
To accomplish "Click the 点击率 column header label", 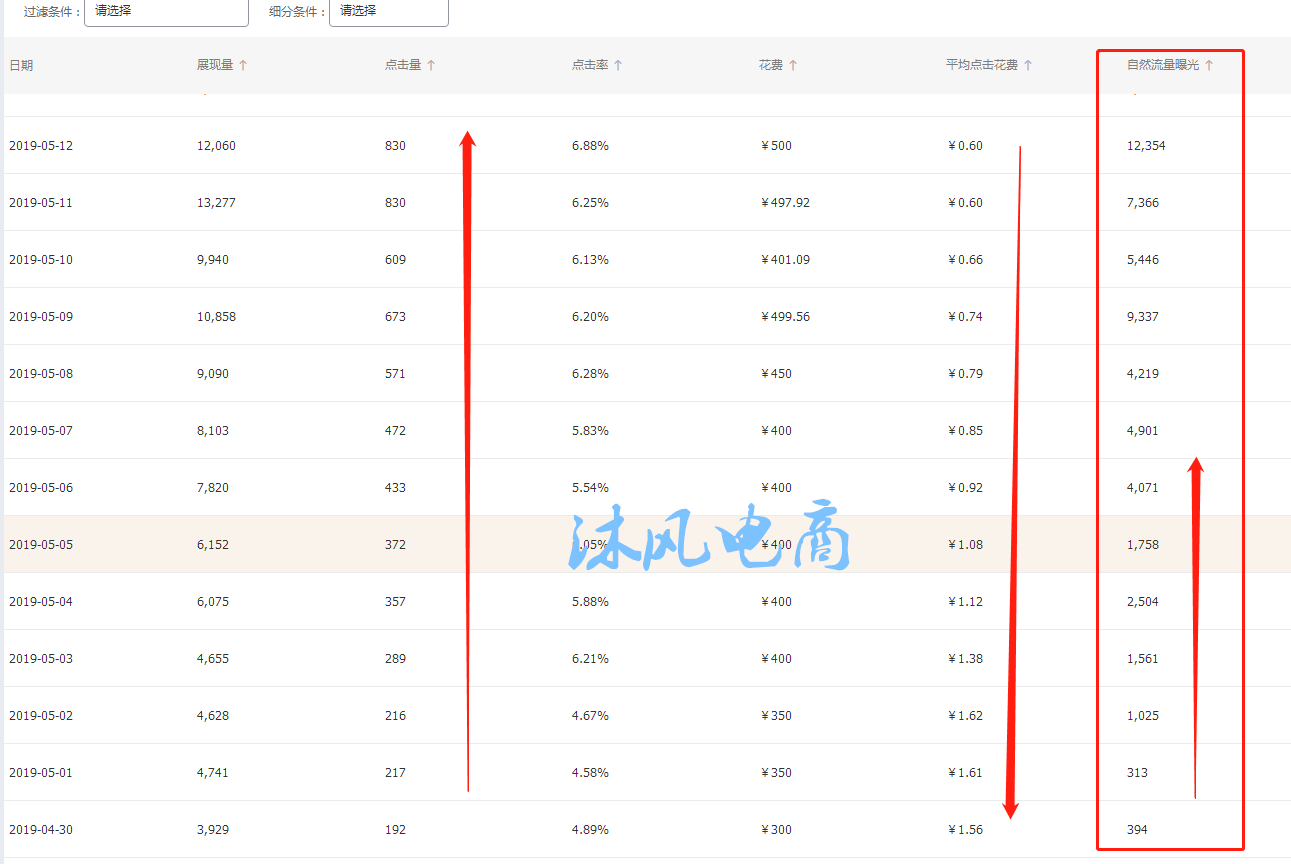I will click(590, 65).
